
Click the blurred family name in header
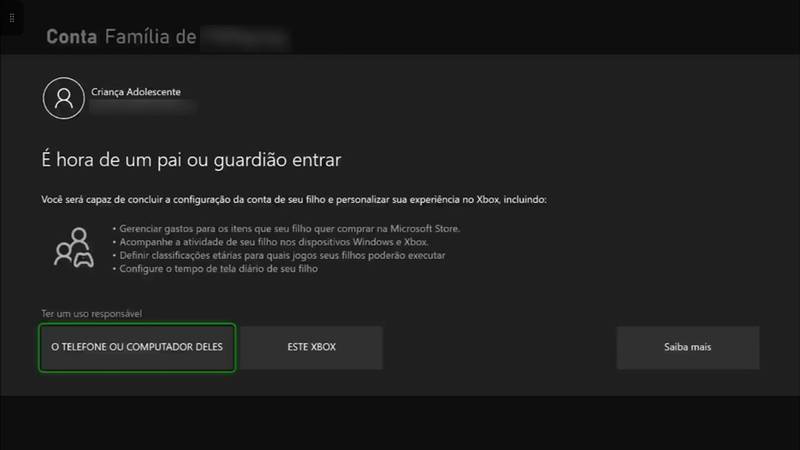(246, 38)
